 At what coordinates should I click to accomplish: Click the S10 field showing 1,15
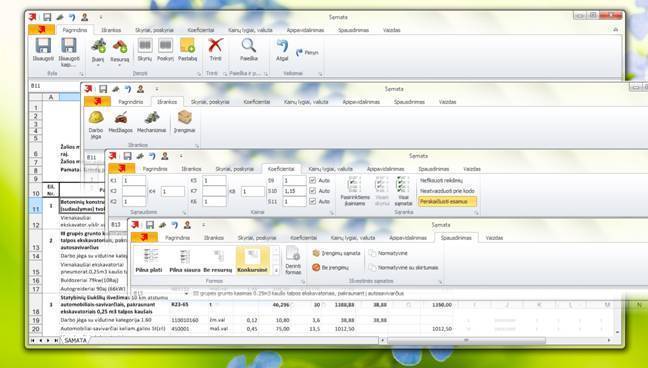pos(294,191)
